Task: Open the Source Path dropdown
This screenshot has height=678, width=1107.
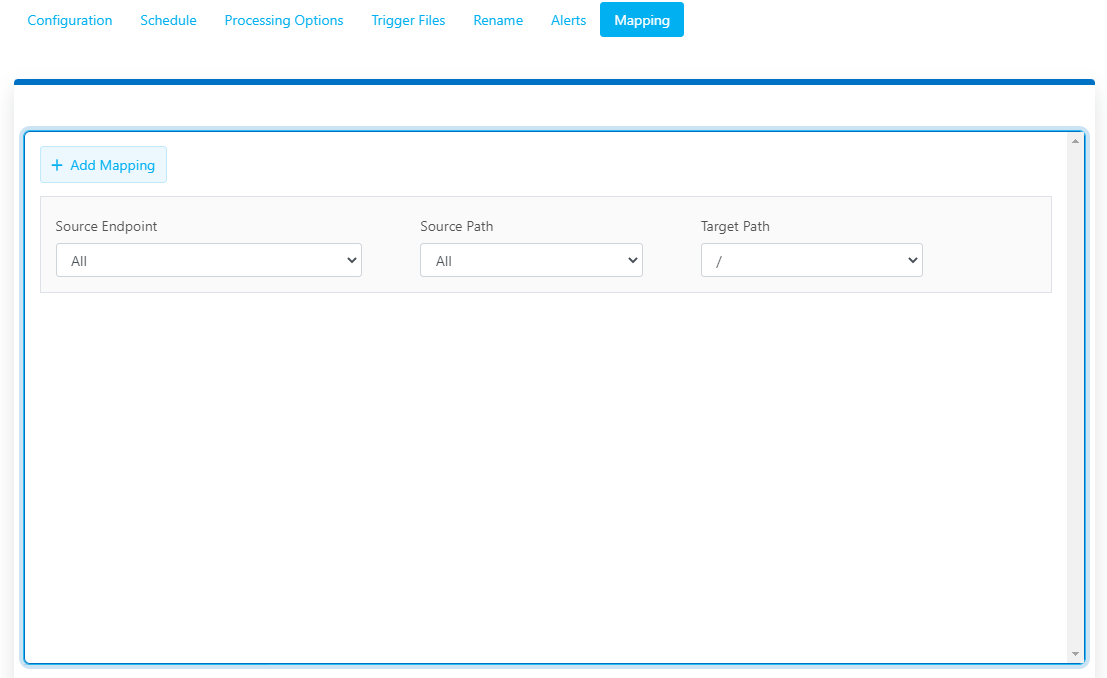Action: pos(531,260)
